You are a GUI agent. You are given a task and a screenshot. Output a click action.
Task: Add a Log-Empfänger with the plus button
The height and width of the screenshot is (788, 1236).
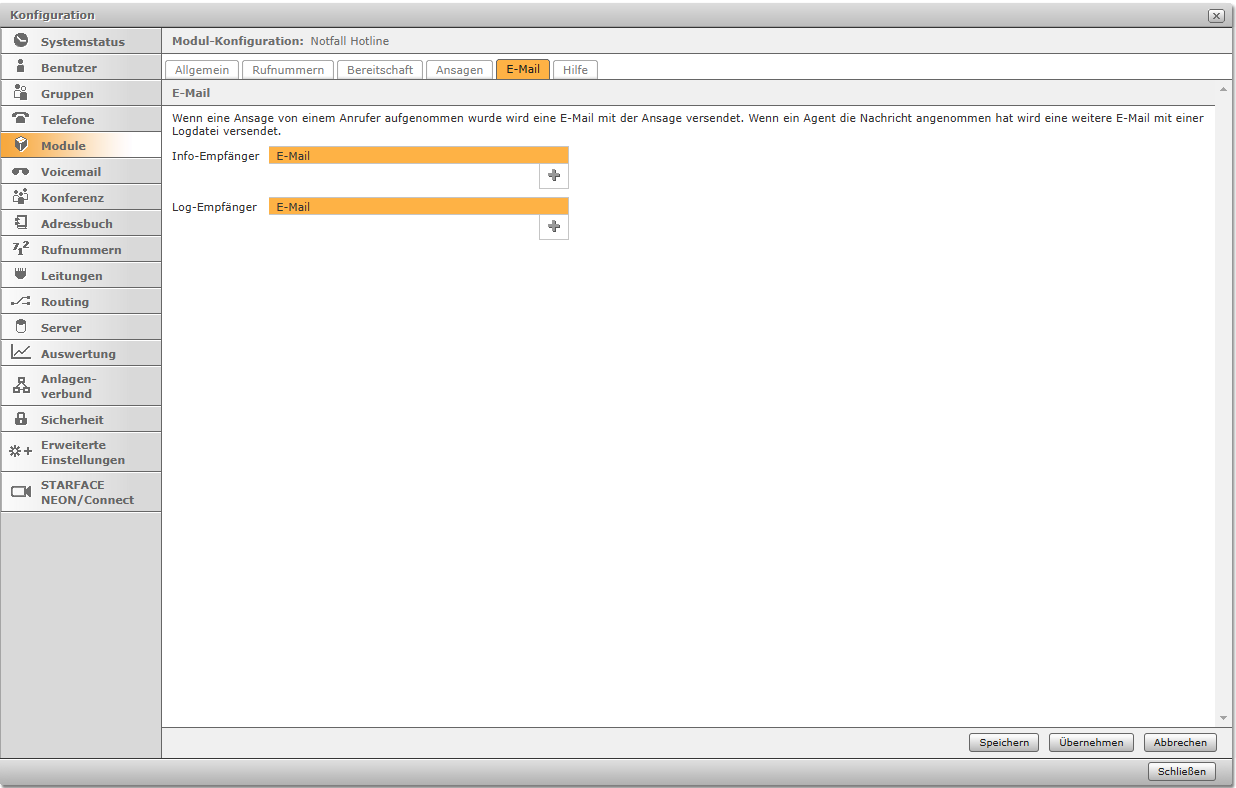(554, 227)
